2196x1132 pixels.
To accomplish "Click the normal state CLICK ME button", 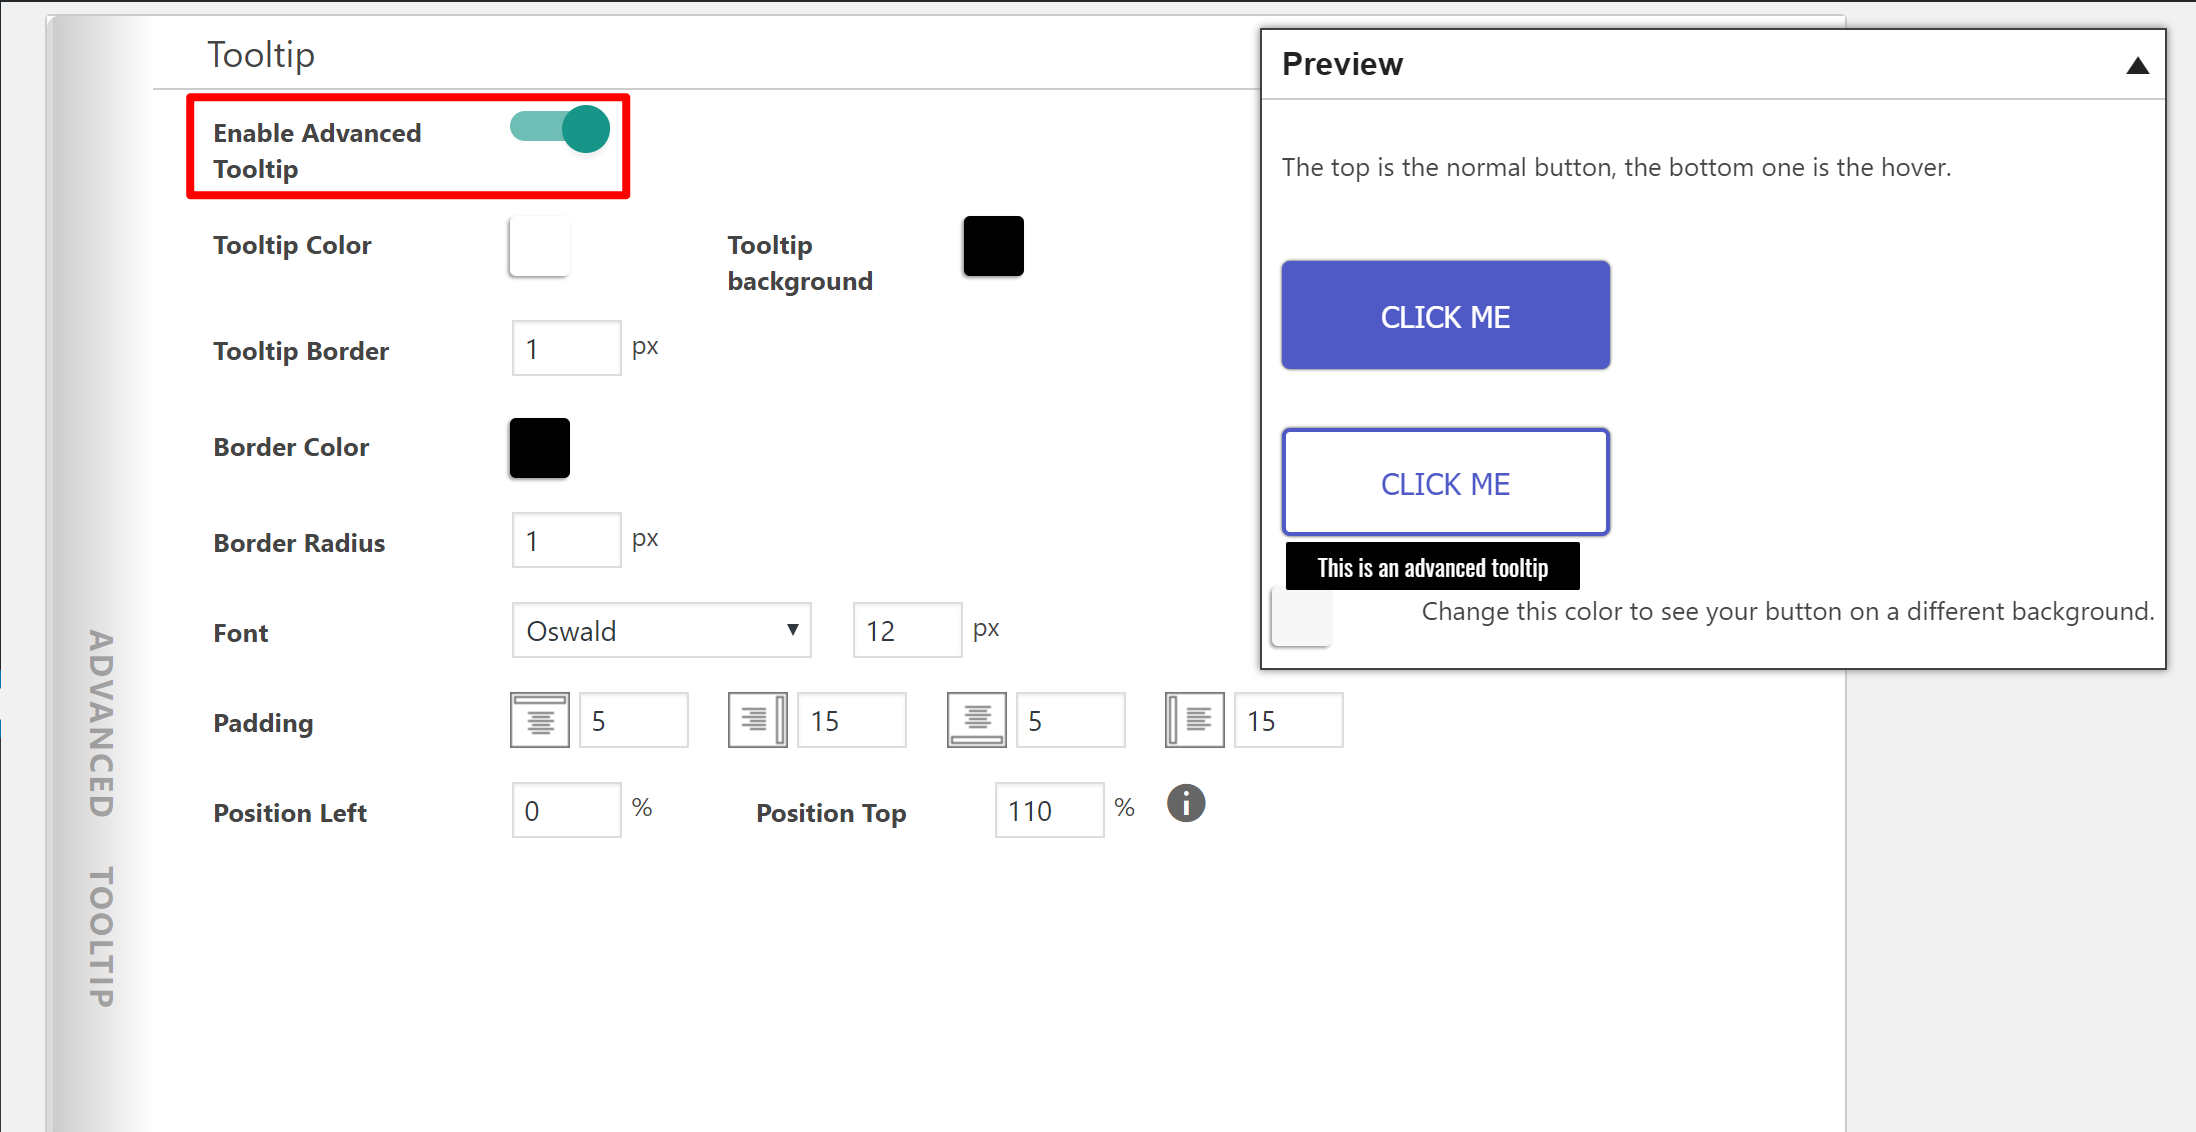I will (1445, 315).
